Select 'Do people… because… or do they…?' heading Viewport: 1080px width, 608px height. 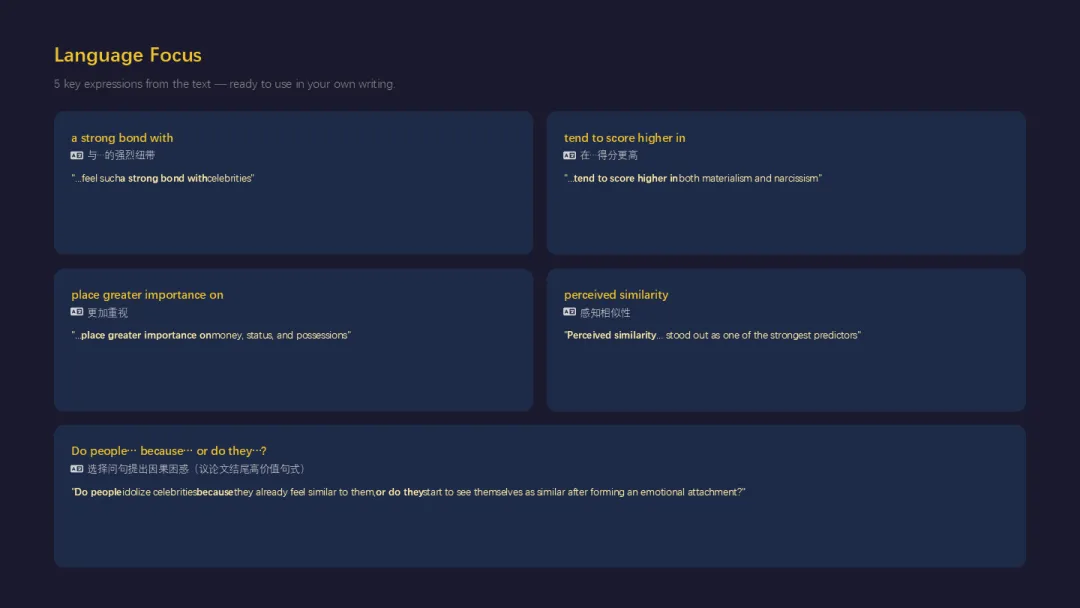point(169,451)
